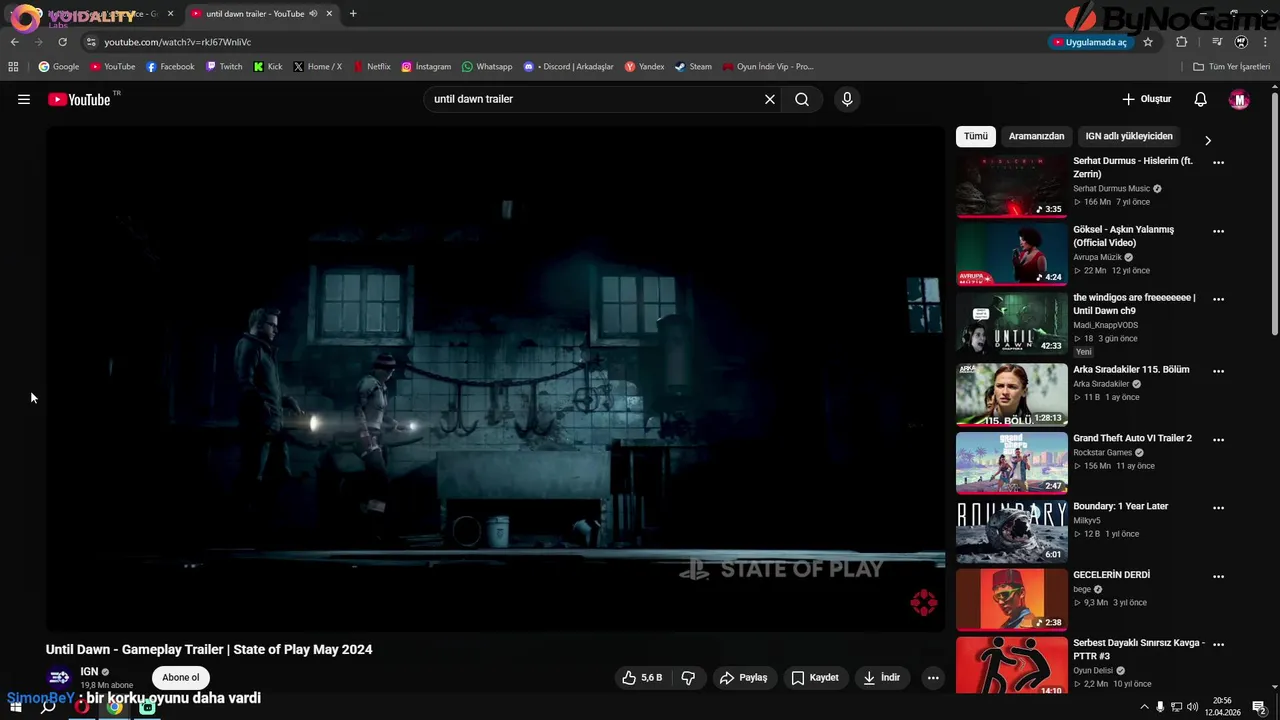This screenshot has height=720, width=1280.
Task: Click the video player frame
Action: click(x=495, y=378)
